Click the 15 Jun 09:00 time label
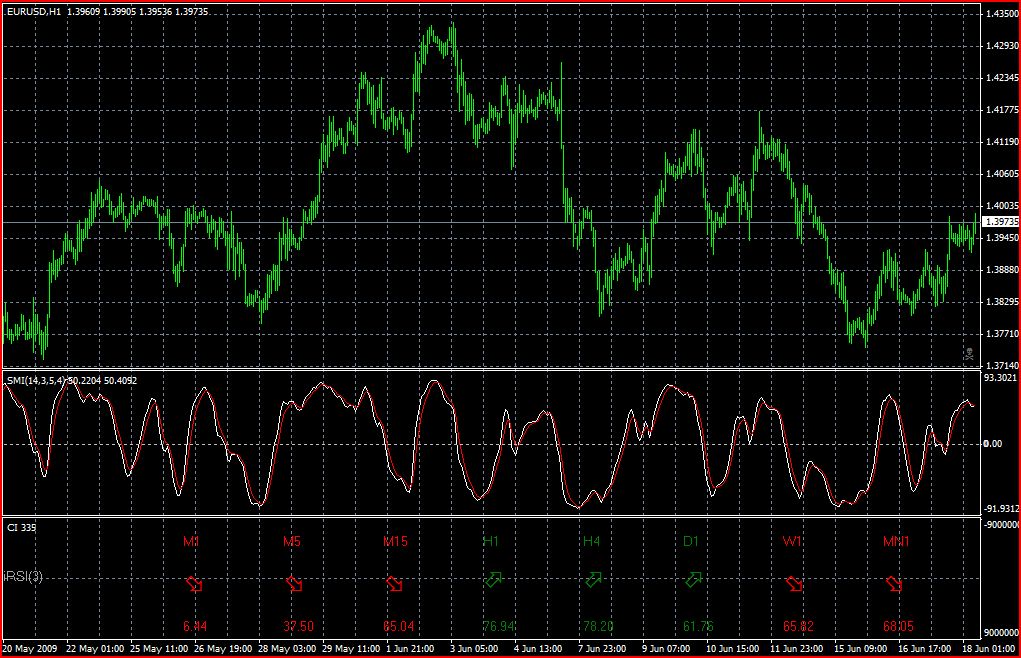 [x=860, y=648]
